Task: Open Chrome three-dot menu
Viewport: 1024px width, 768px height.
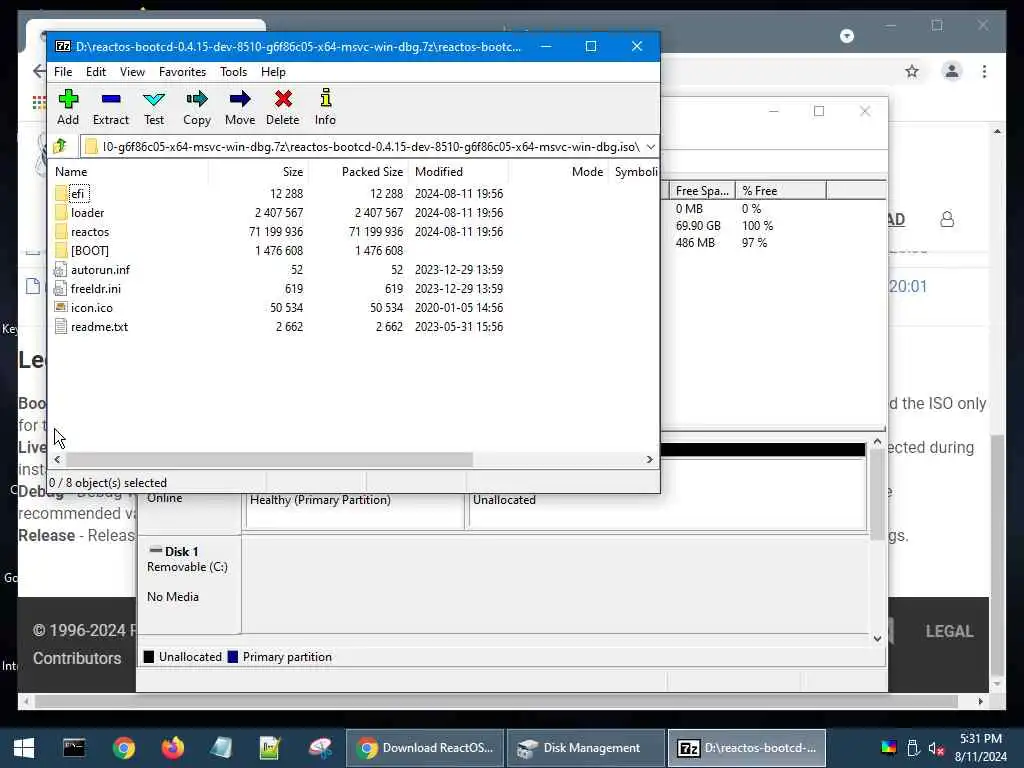Action: 984,71
